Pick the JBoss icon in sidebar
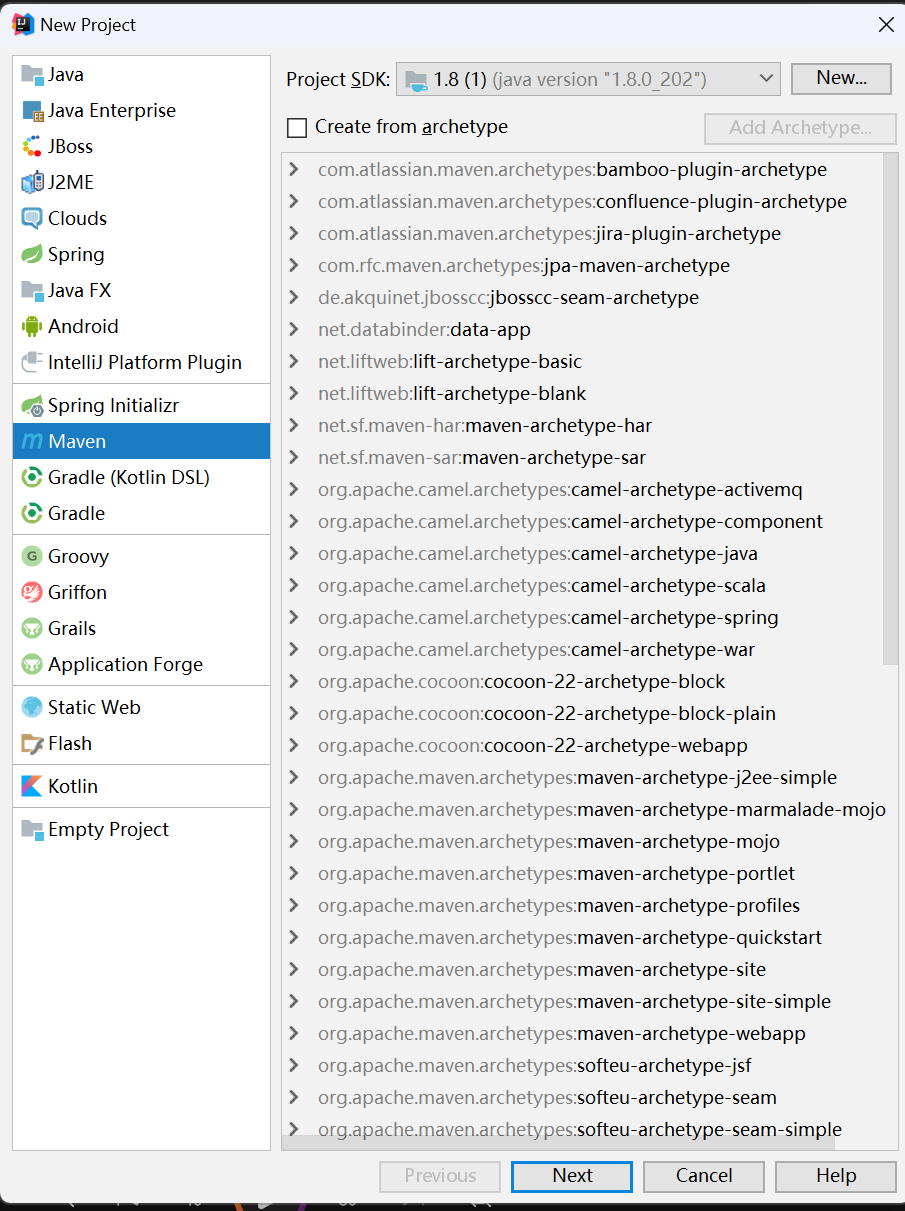Viewport: 905px width, 1211px height. coord(32,147)
